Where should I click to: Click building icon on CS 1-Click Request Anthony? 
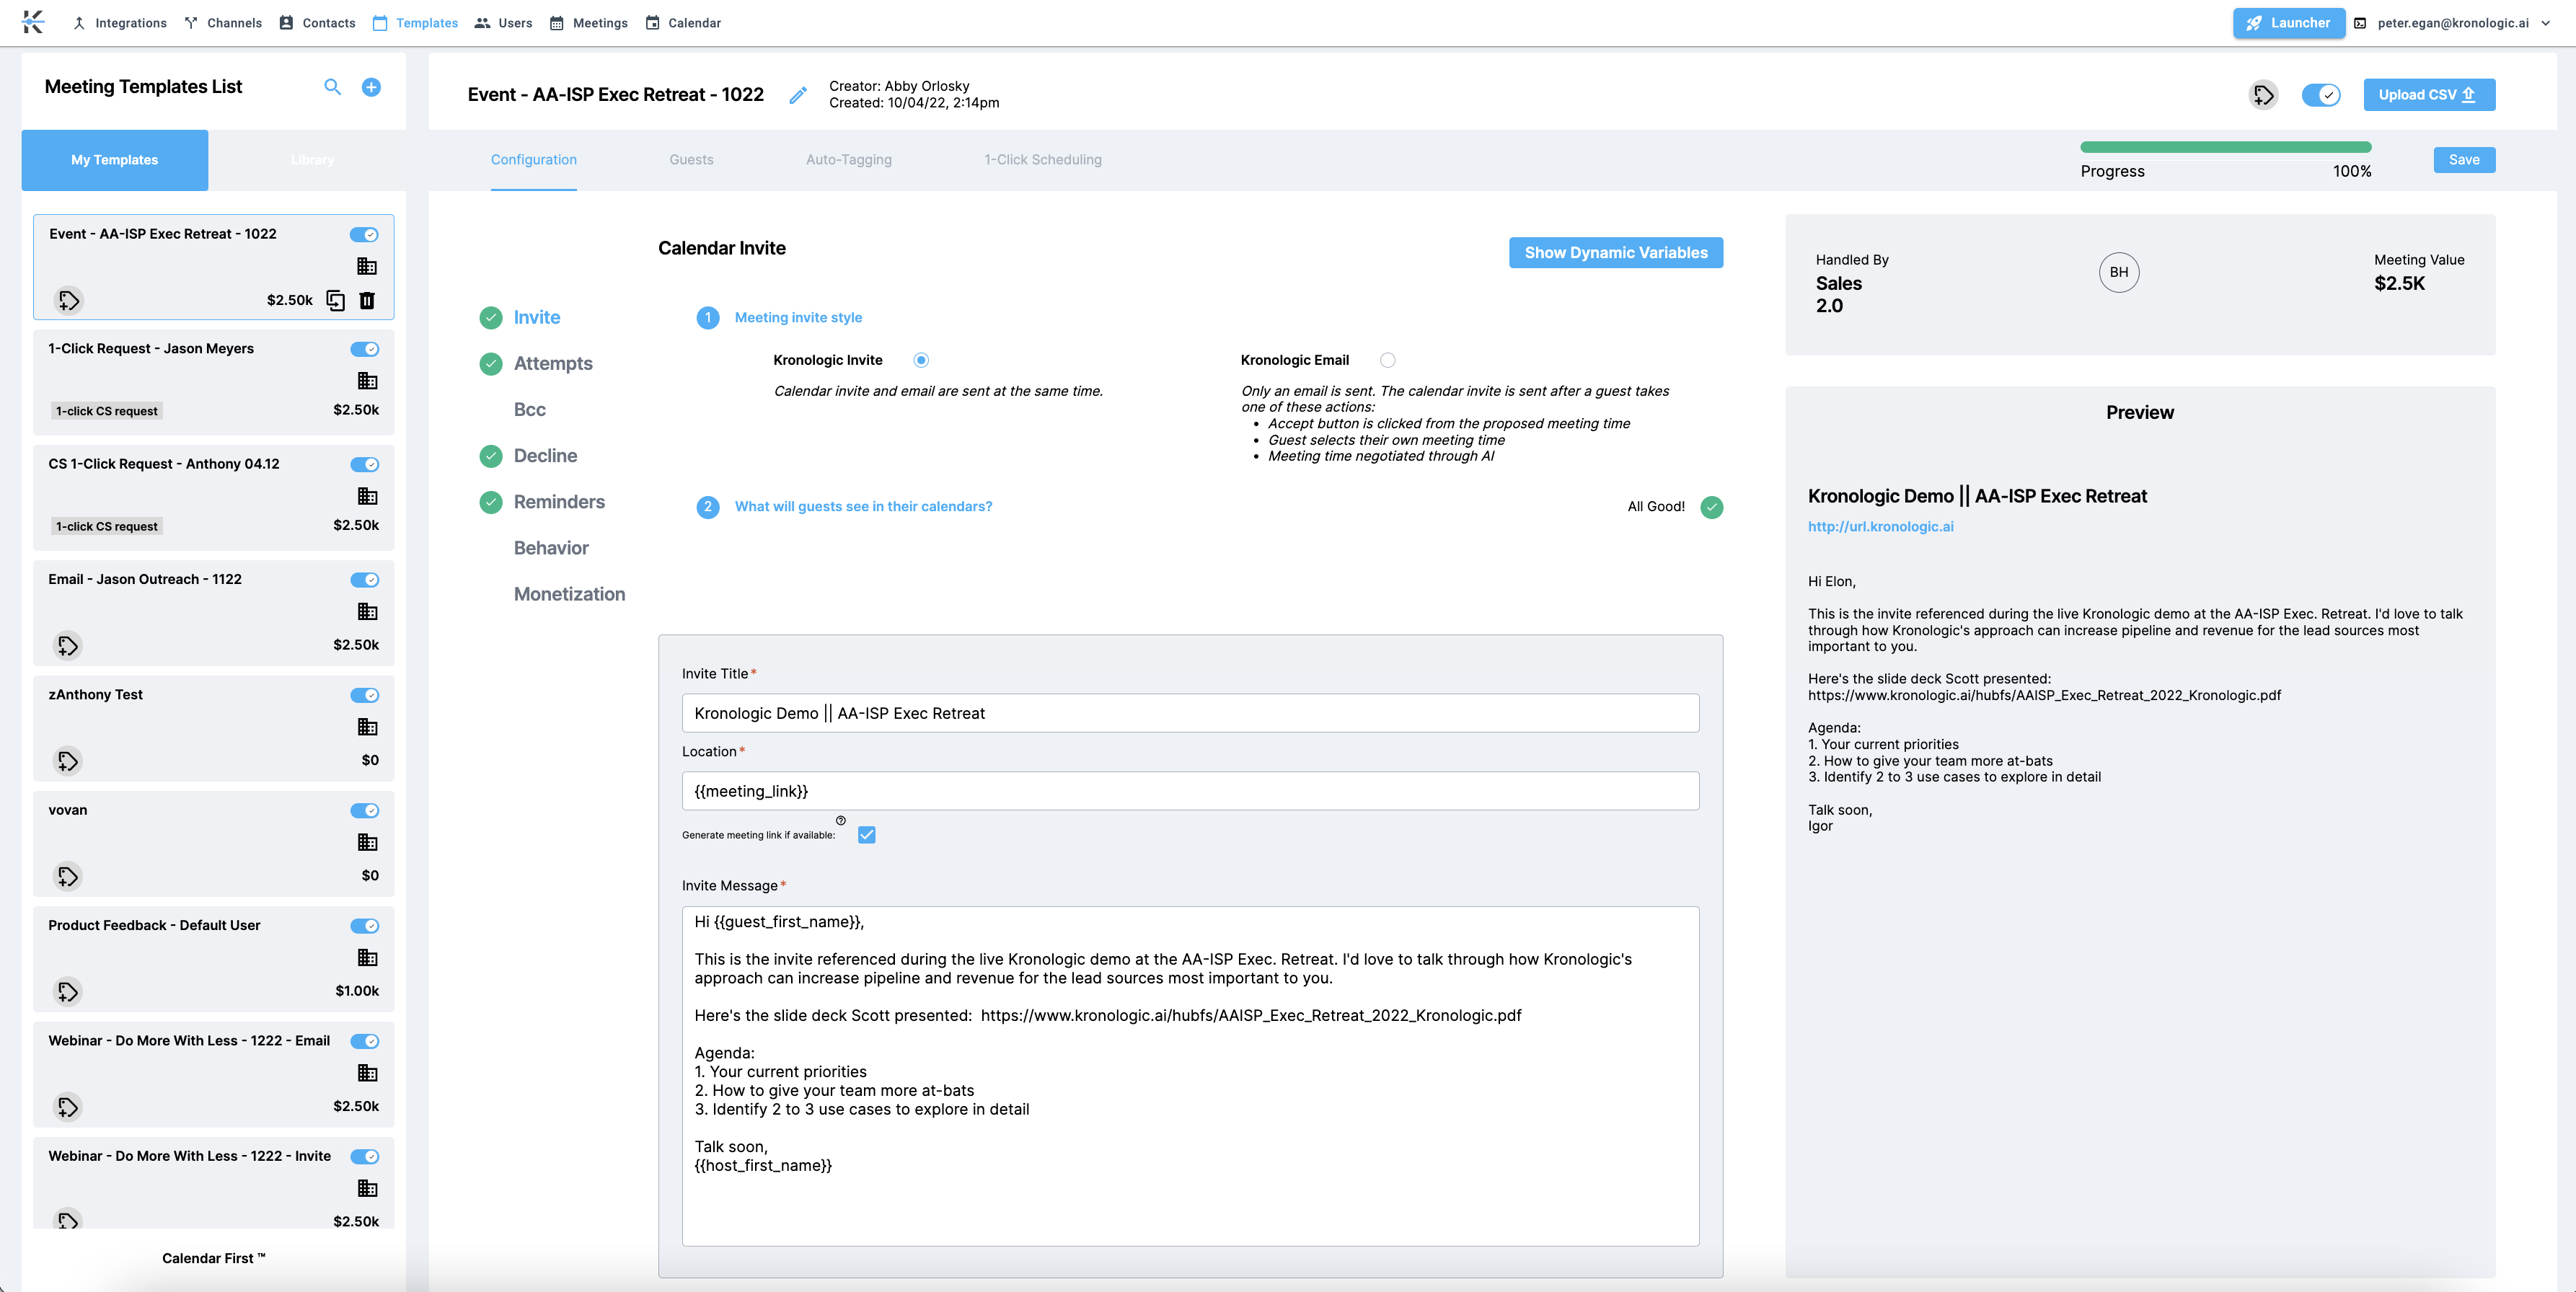pyautogui.click(x=367, y=496)
